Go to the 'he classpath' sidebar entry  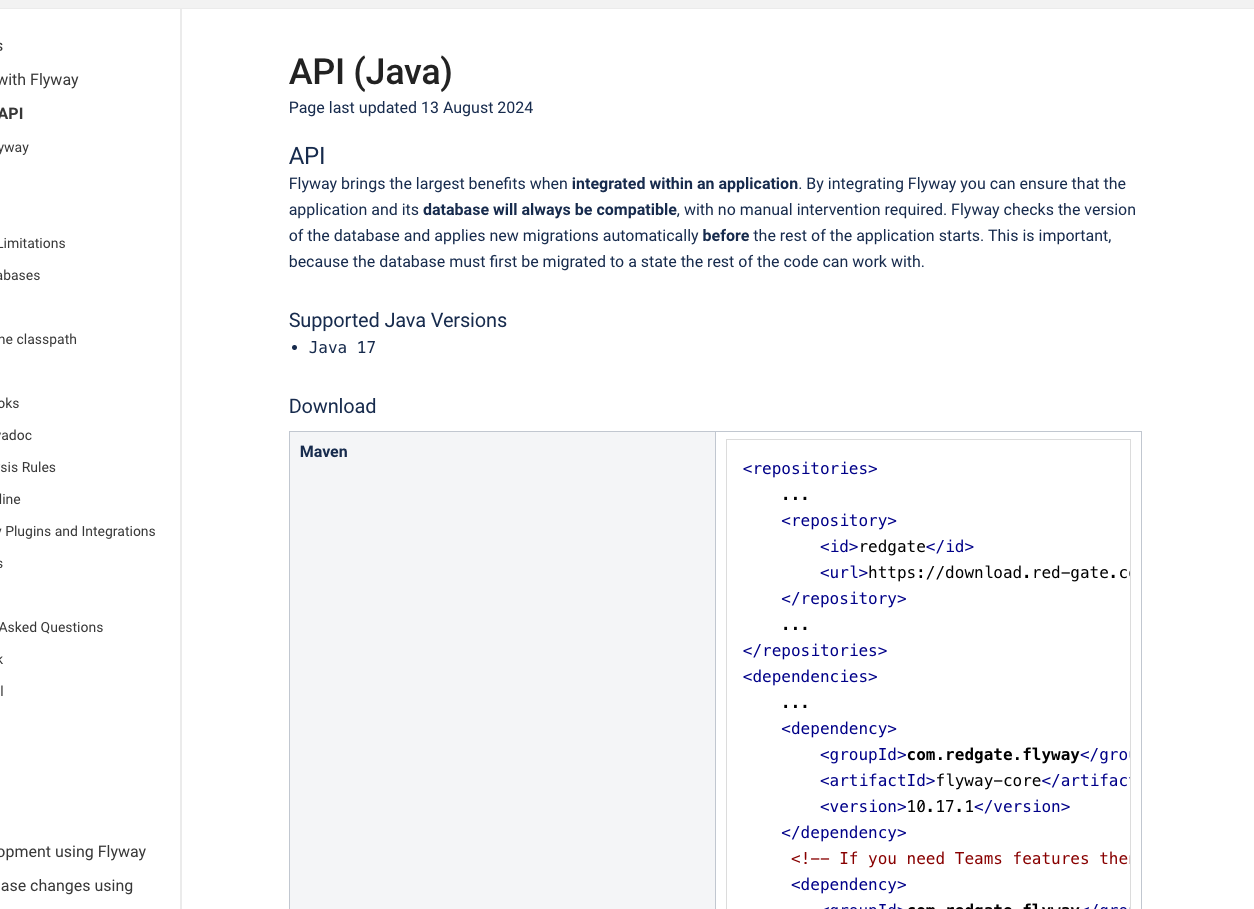point(38,339)
